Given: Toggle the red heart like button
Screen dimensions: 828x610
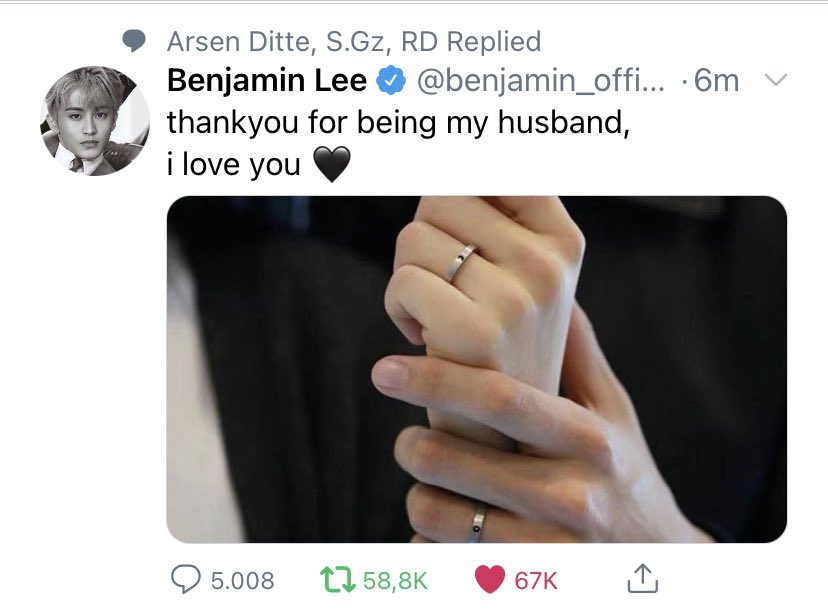Looking at the screenshot, I should [490, 579].
